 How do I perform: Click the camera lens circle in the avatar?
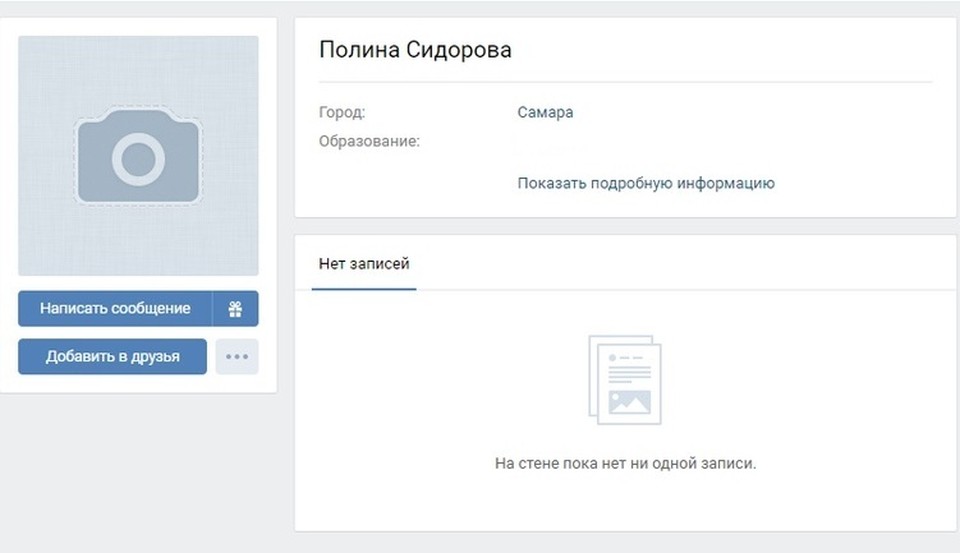pyautogui.click(x=138, y=158)
